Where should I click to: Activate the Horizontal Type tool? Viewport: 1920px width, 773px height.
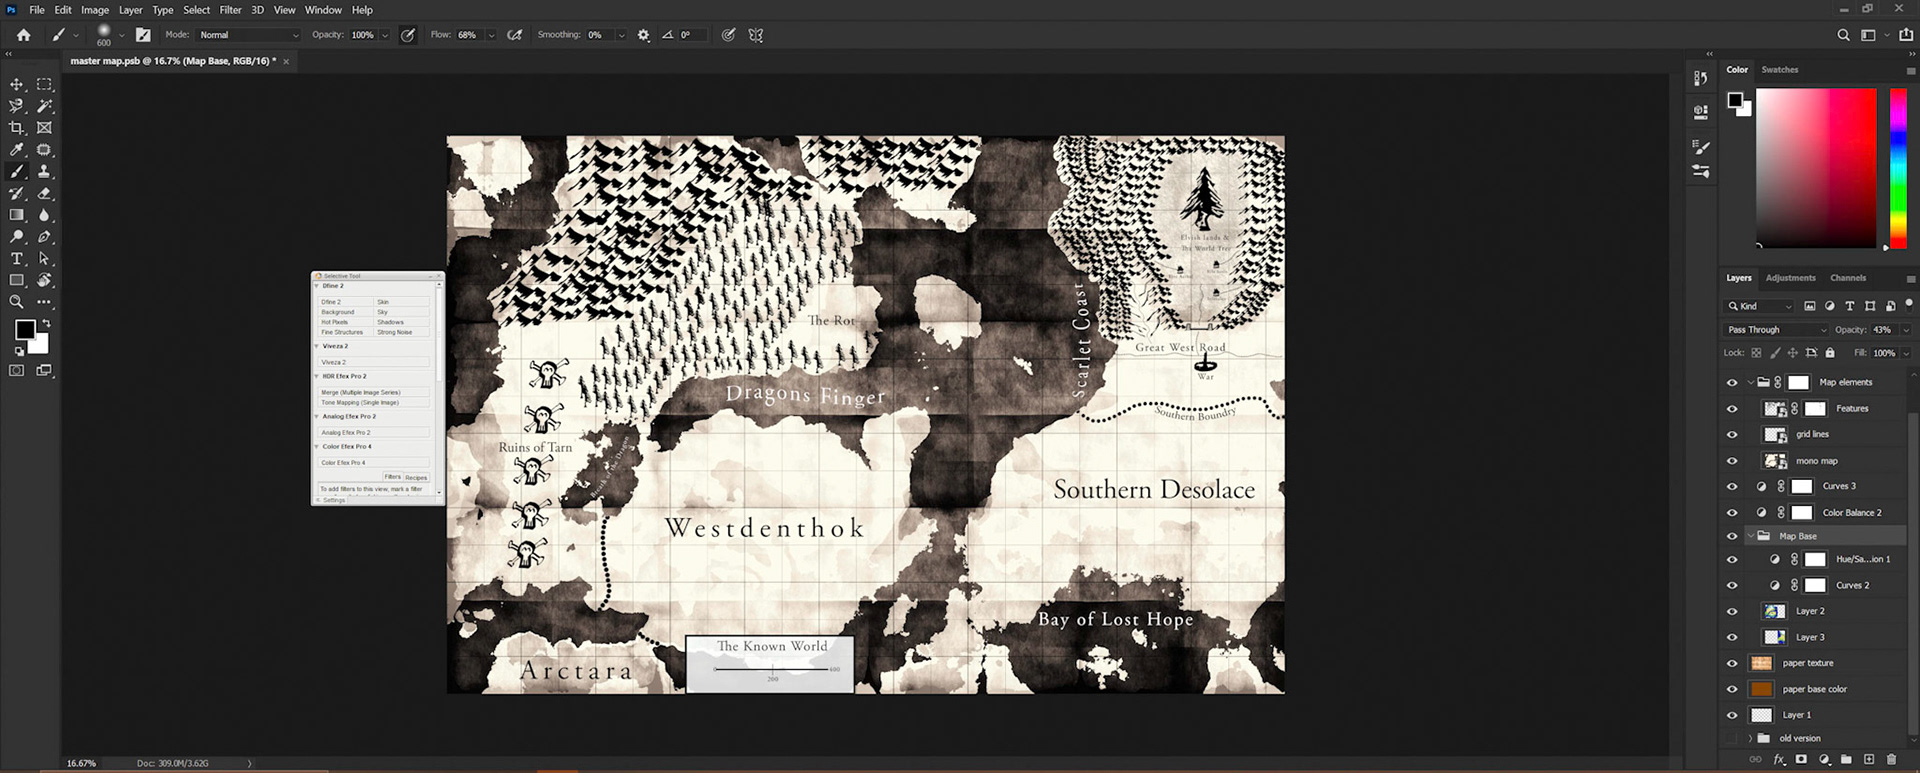17,259
